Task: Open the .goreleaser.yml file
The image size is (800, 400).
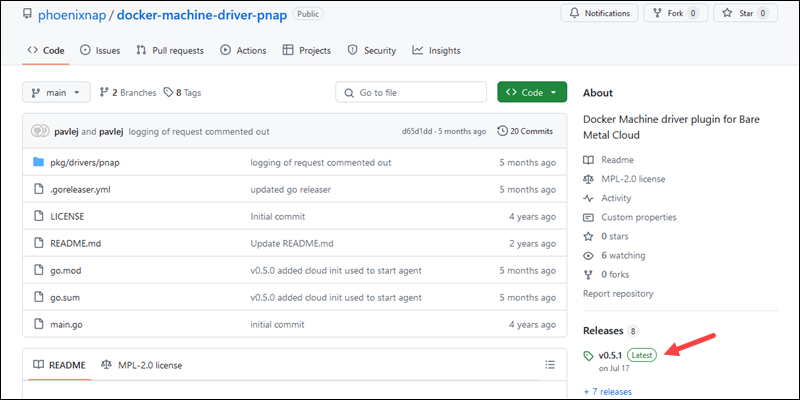Action: (80, 189)
